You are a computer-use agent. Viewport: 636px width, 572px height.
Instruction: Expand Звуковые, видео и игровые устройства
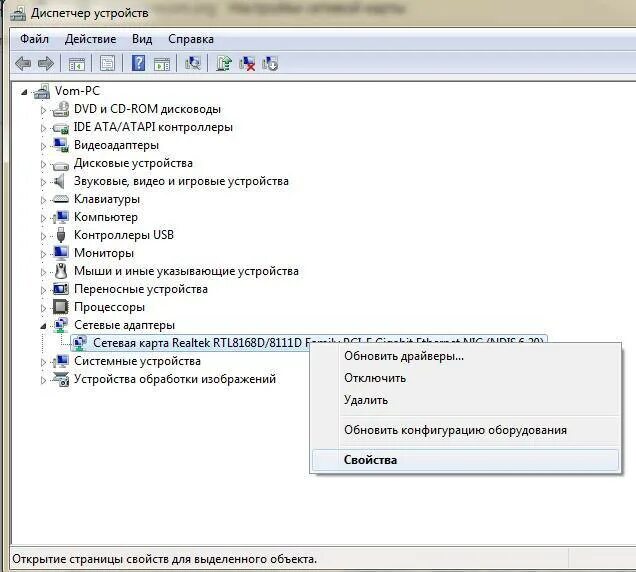pos(43,182)
